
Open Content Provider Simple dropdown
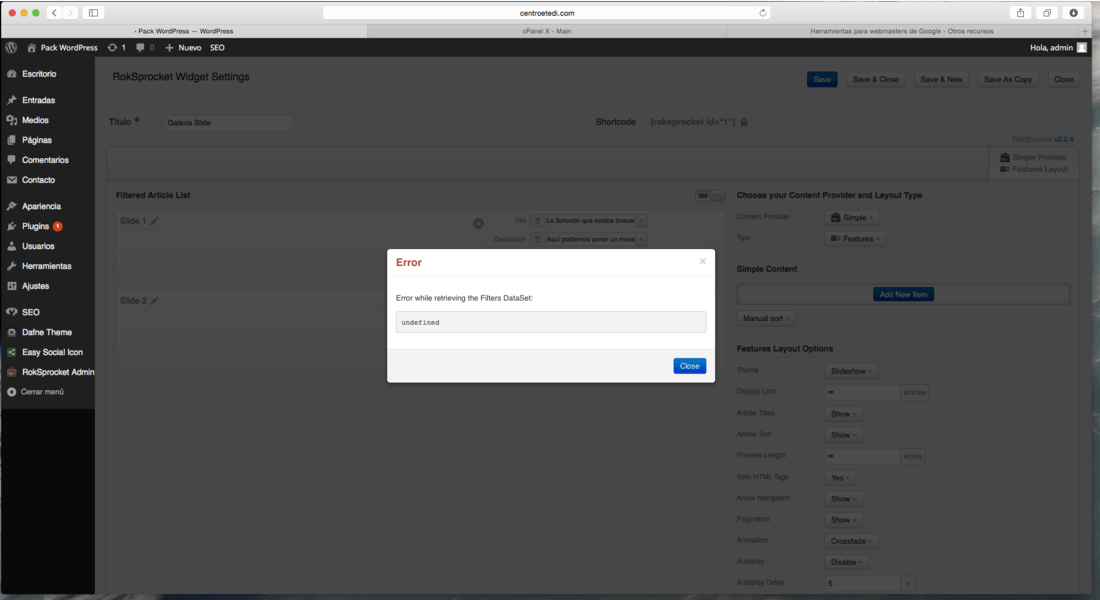tap(852, 218)
